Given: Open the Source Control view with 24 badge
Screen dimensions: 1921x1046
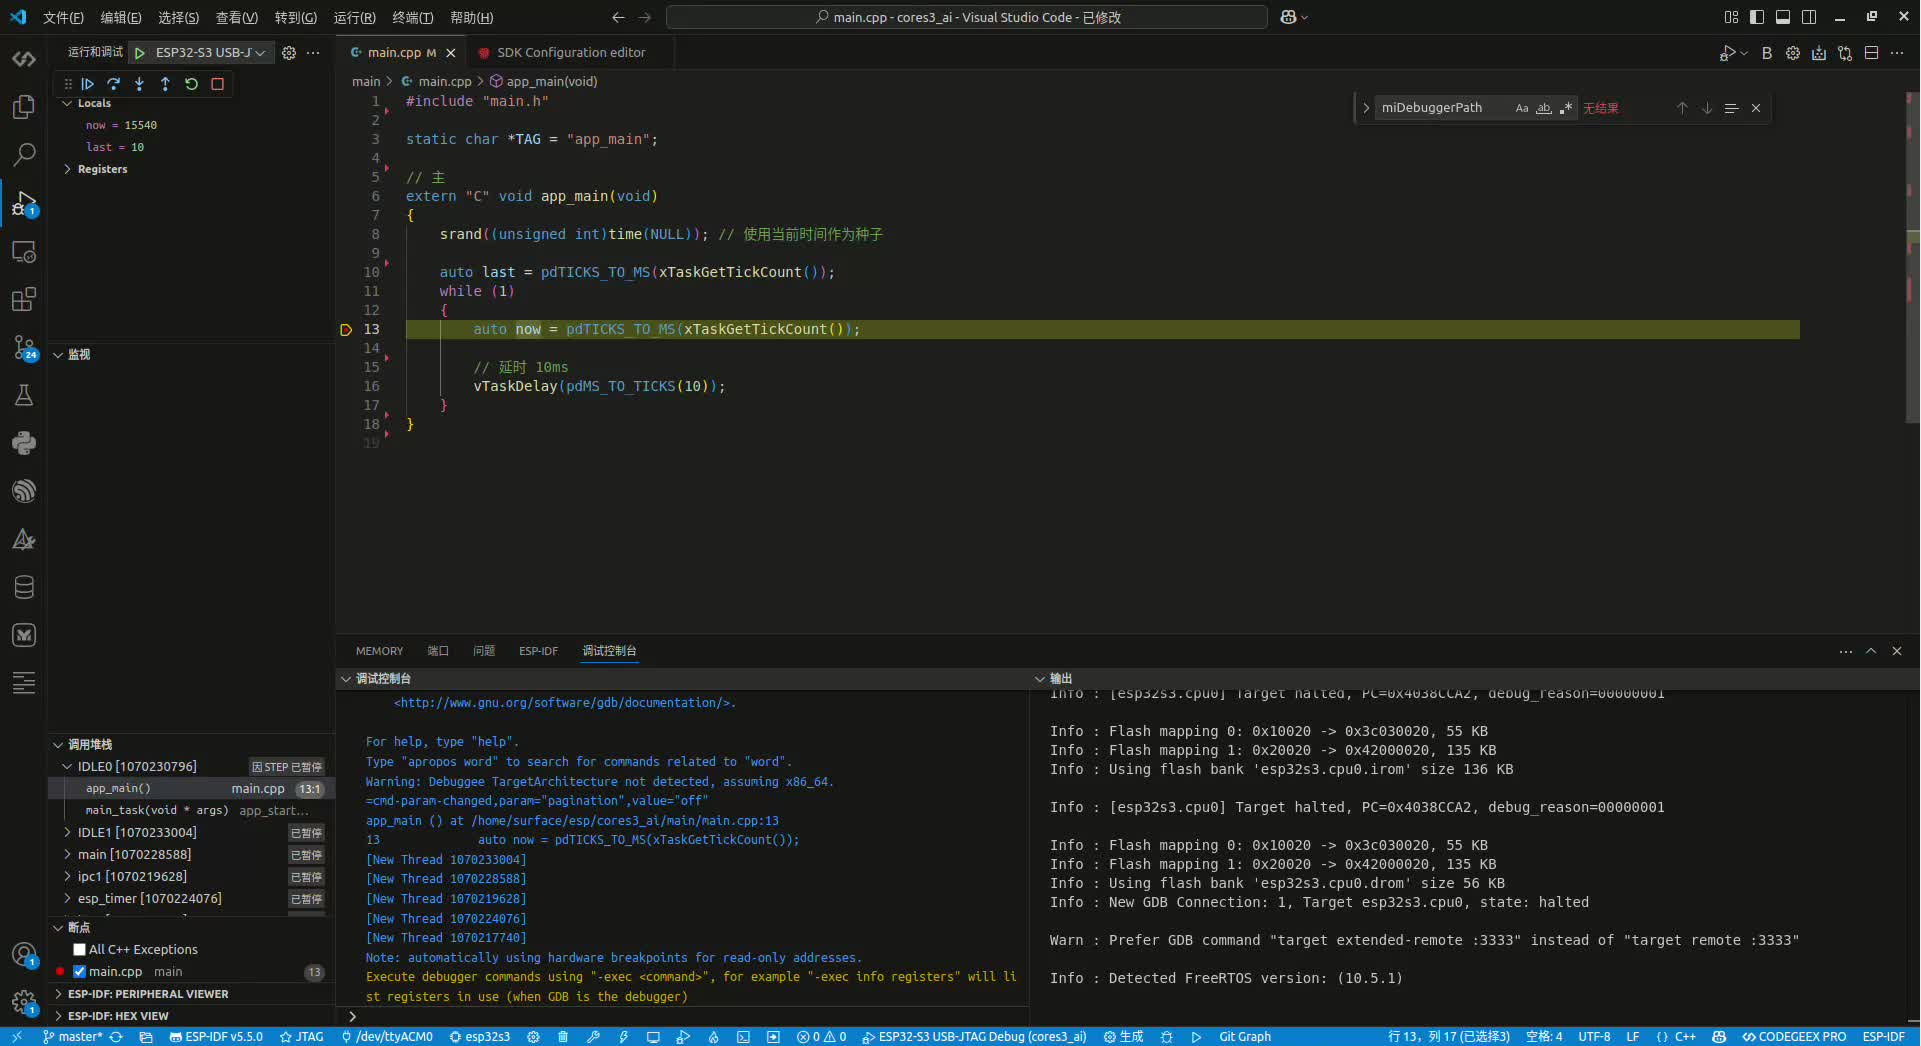Looking at the screenshot, I should pos(24,347).
